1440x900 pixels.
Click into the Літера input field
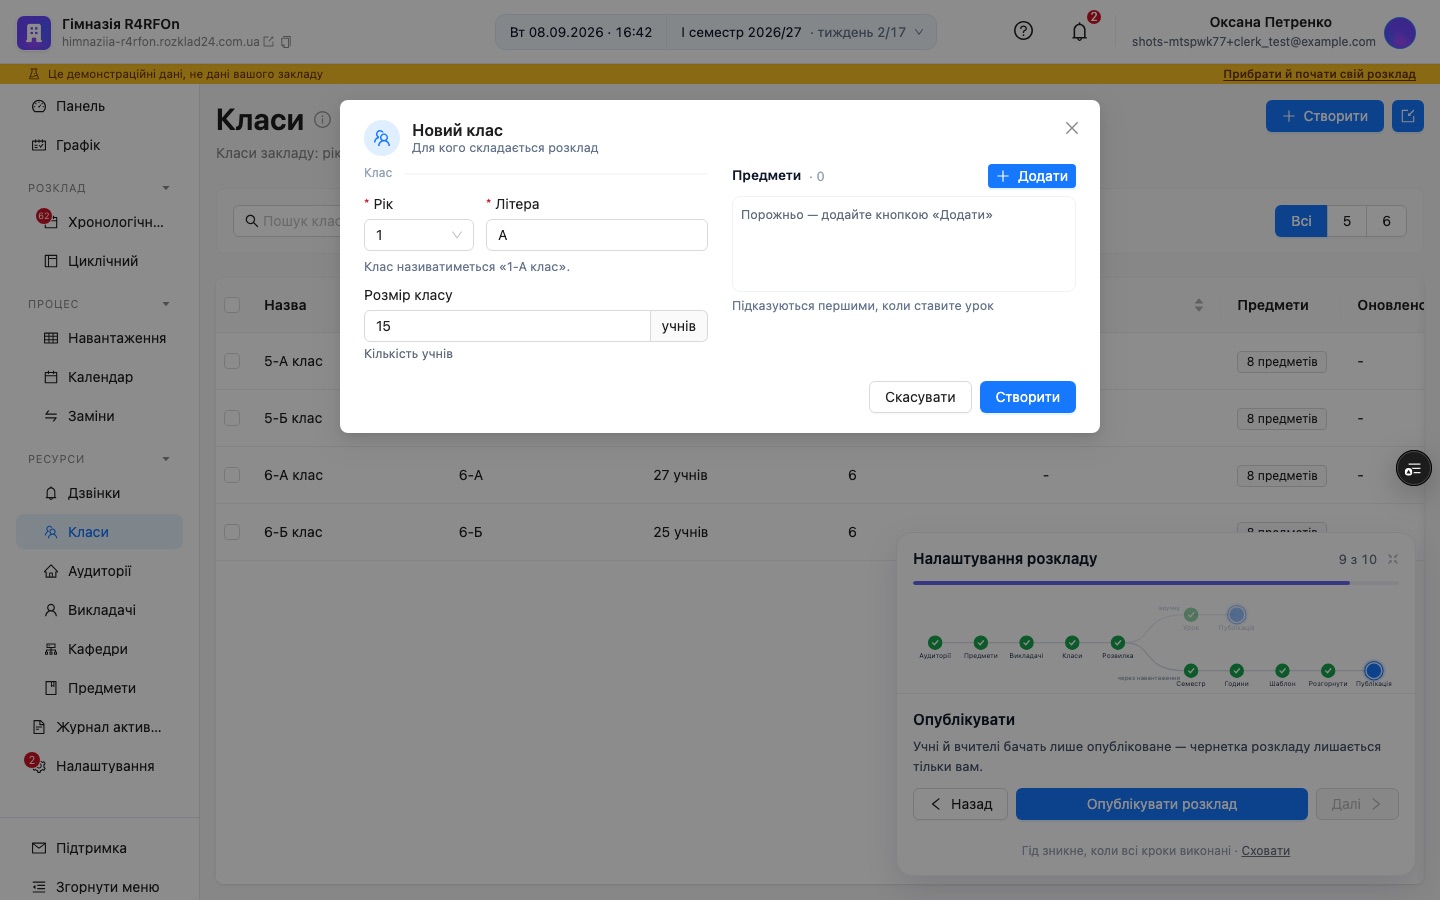tap(597, 235)
